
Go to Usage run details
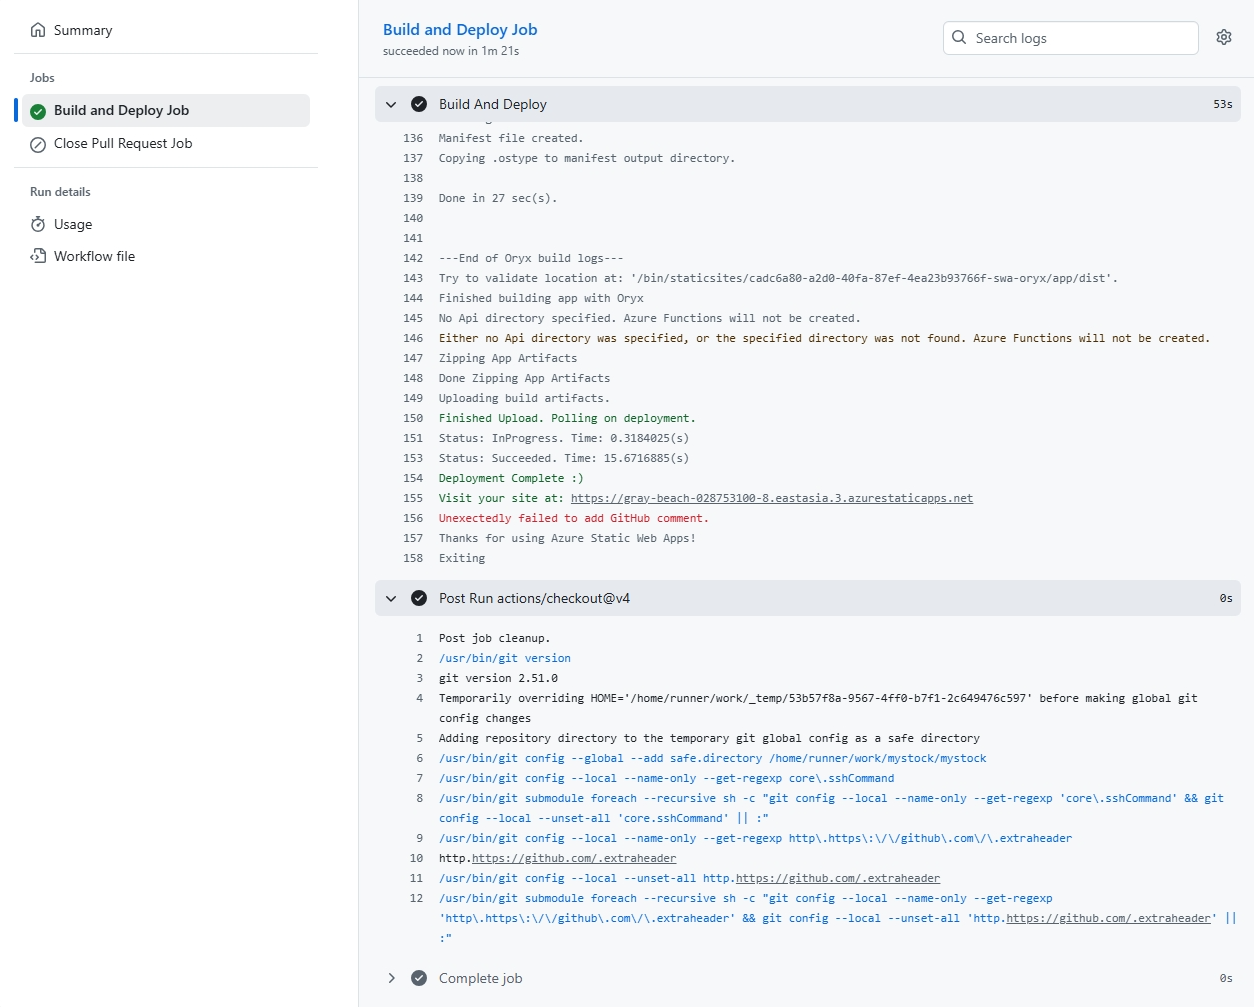[73, 224]
